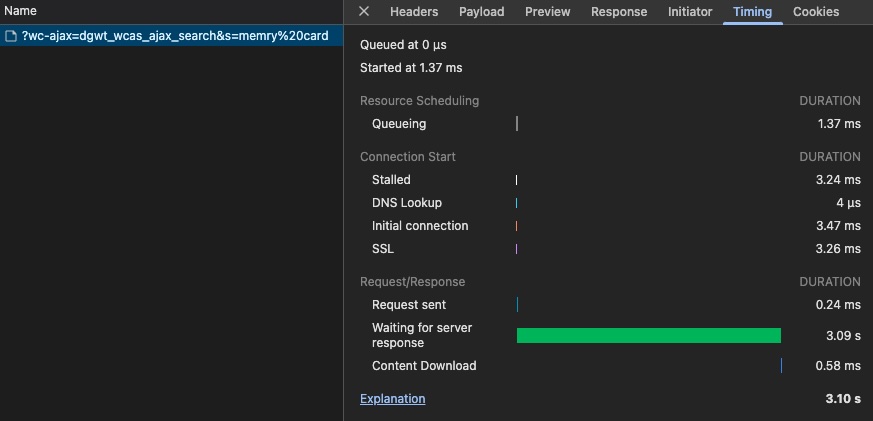The height and width of the screenshot is (421, 873).
Task: Click the 'Queued at 0 µs' text
Action: coord(403,45)
